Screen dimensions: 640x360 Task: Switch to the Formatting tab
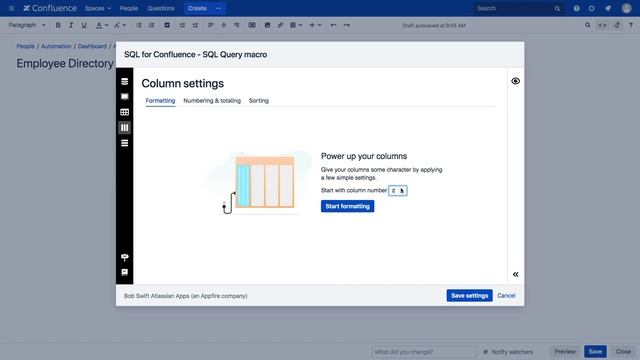click(160, 100)
